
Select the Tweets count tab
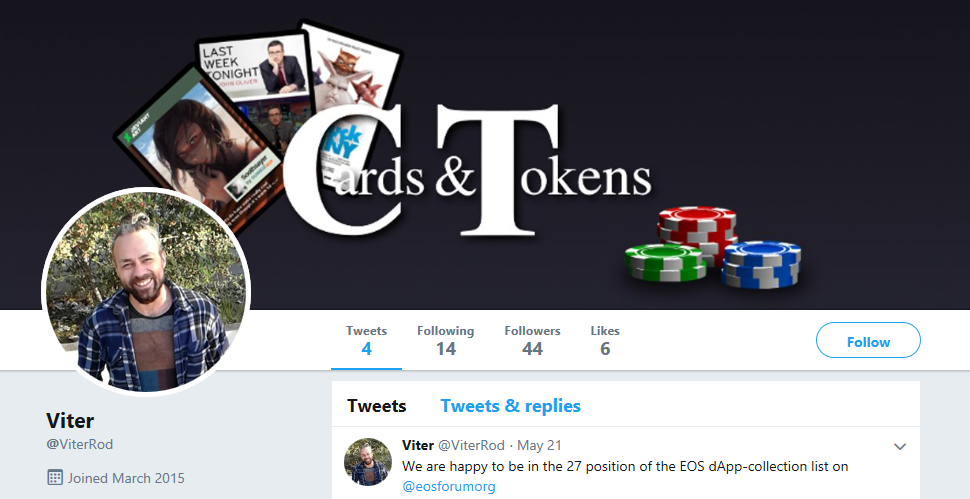(366, 340)
